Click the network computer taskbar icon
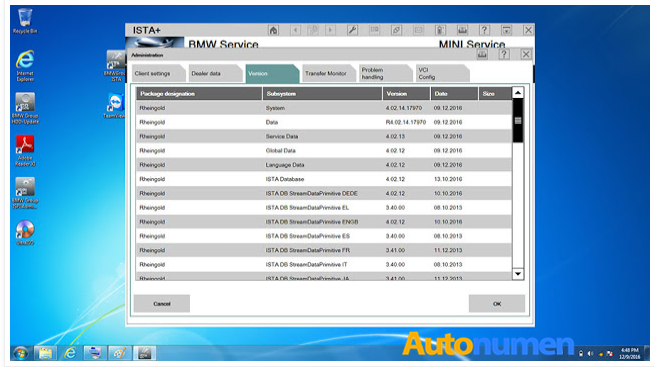This screenshot has height=367, width=654. [95, 353]
